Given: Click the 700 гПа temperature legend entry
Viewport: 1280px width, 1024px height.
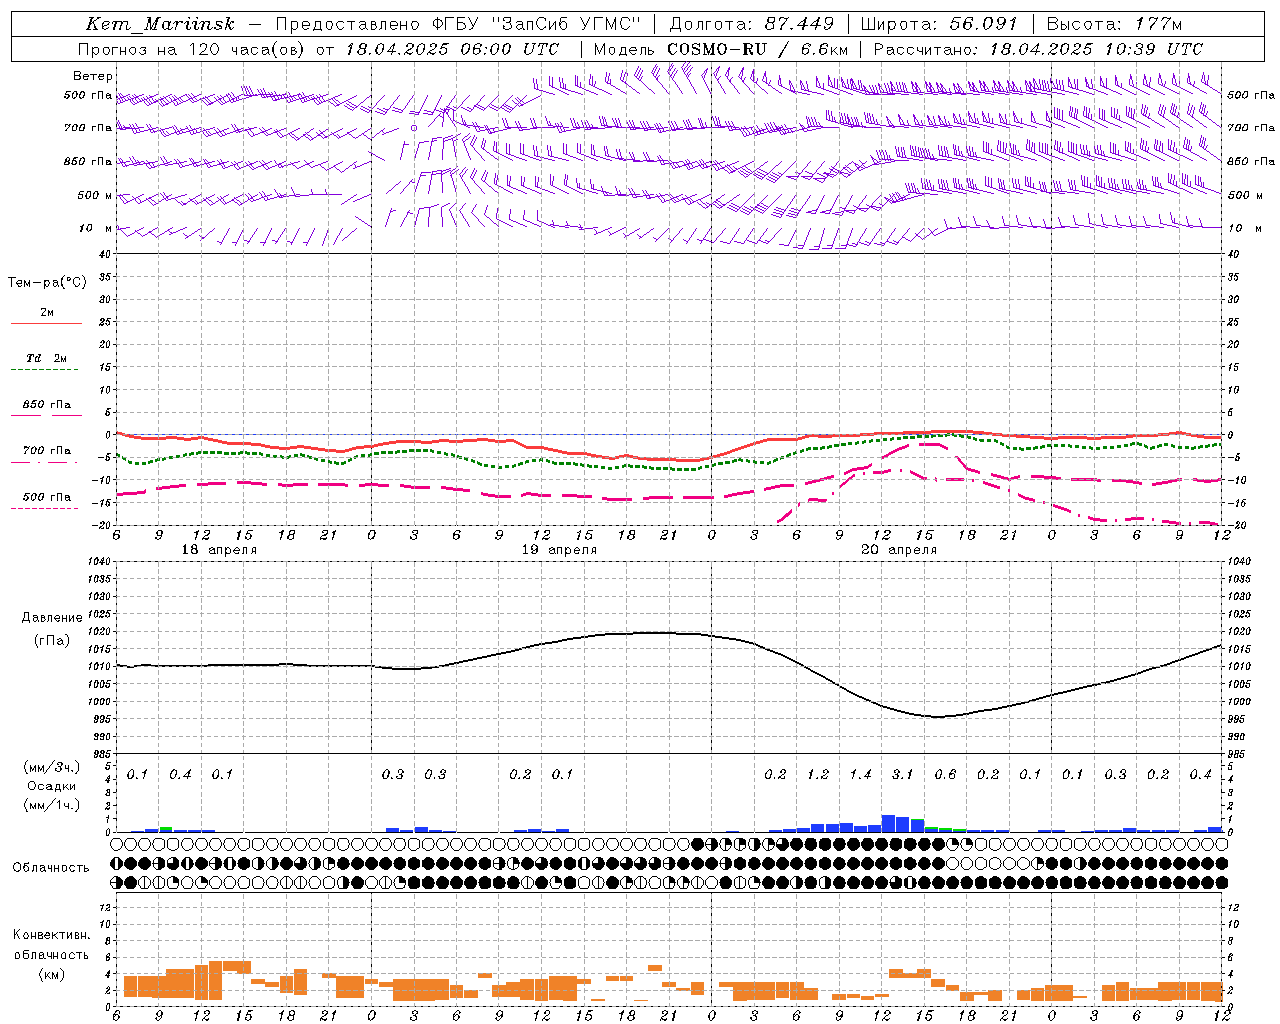Looking at the screenshot, I should click(x=47, y=450).
